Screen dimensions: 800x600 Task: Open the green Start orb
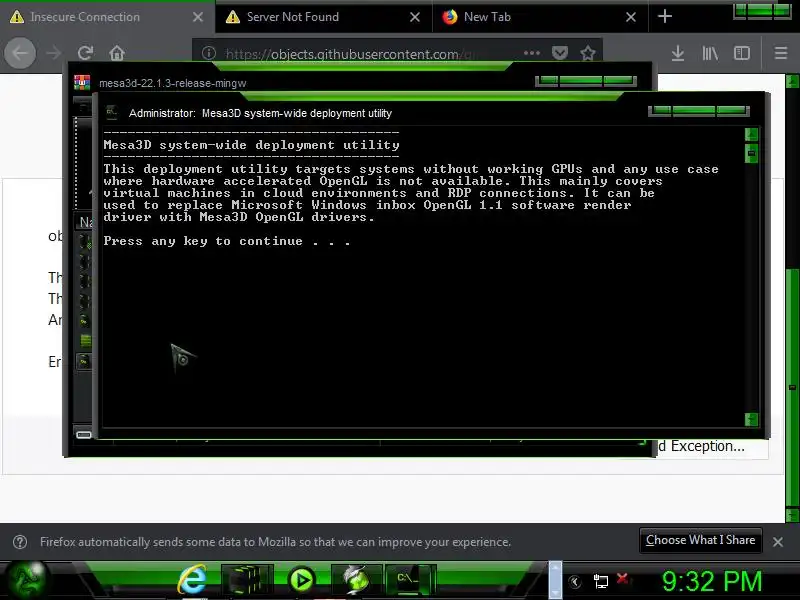tap(28, 580)
